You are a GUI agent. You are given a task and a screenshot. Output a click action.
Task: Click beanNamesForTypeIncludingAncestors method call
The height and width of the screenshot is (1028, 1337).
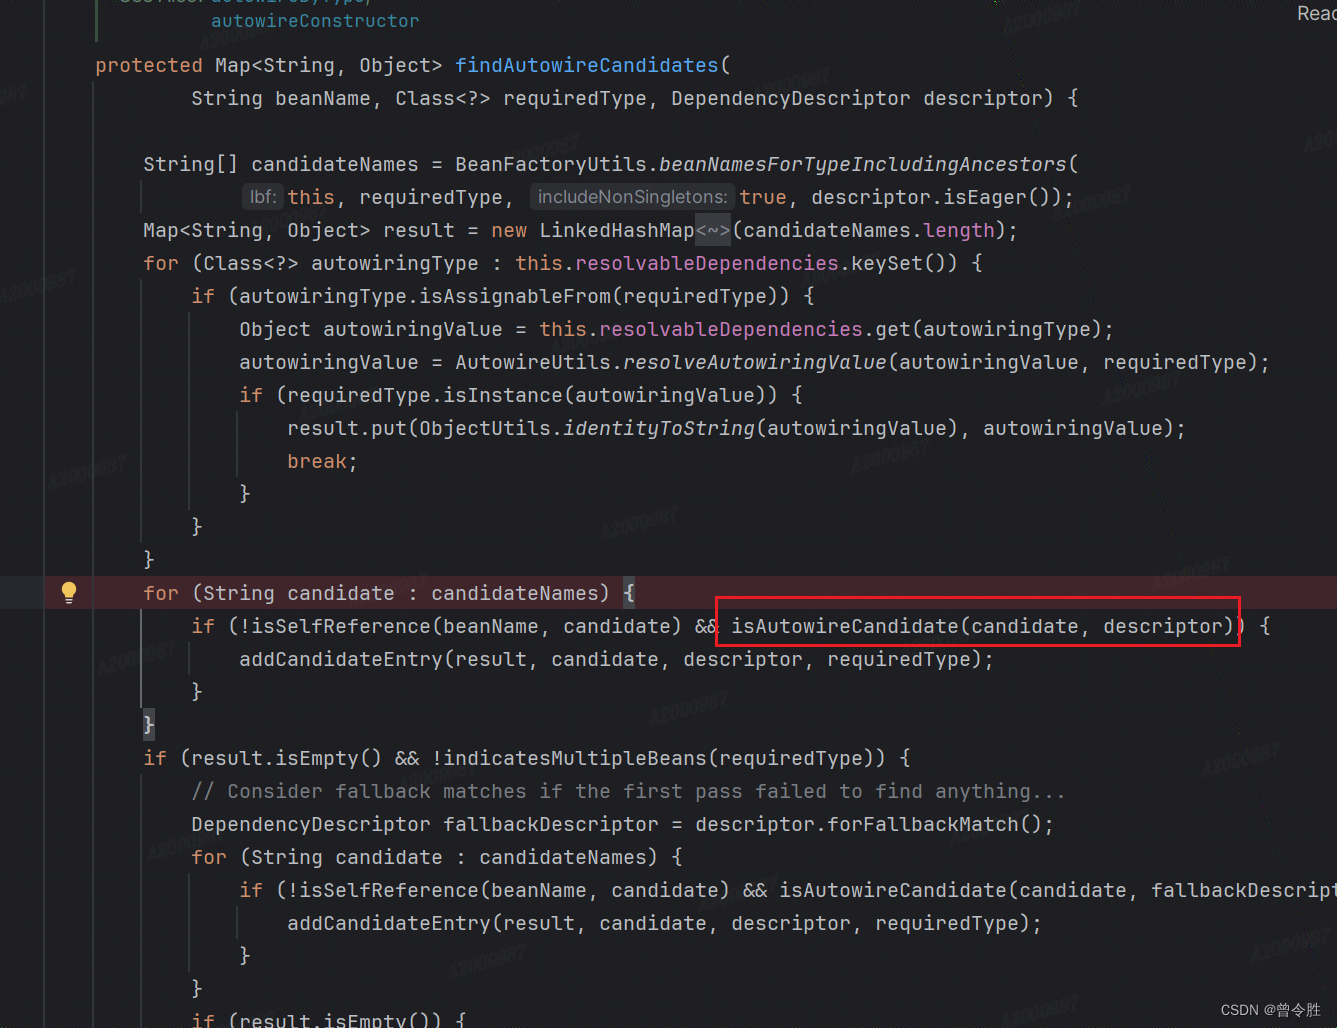coord(863,164)
